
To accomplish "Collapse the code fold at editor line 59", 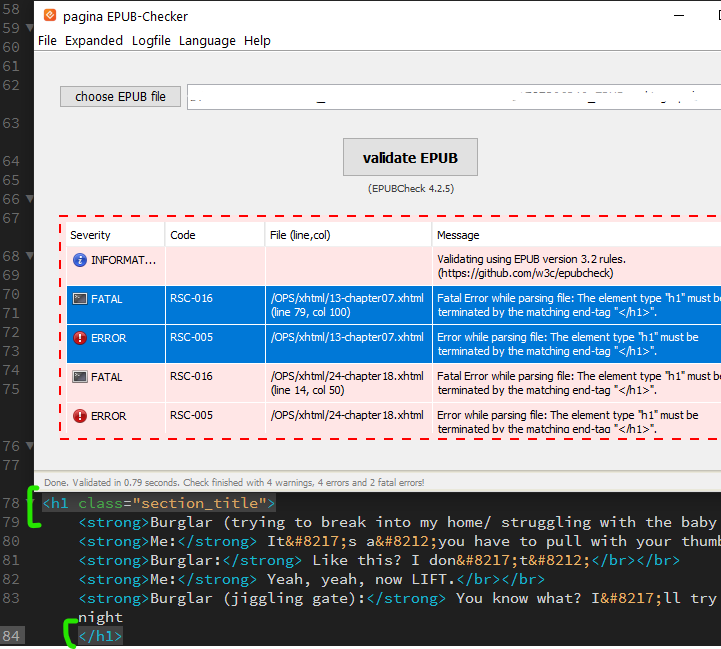I will (x=29, y=28).
